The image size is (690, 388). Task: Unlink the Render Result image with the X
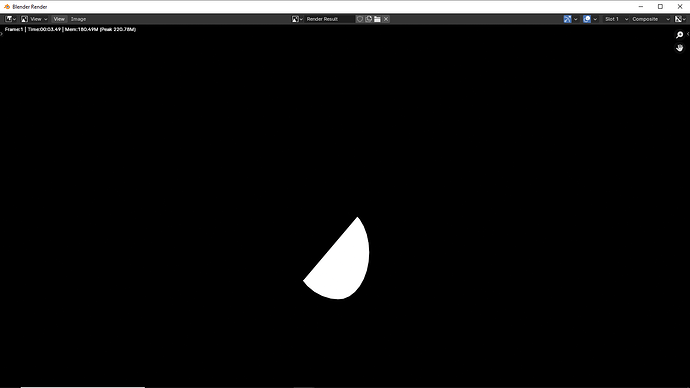pyautogui.click(x=386, y=19)
